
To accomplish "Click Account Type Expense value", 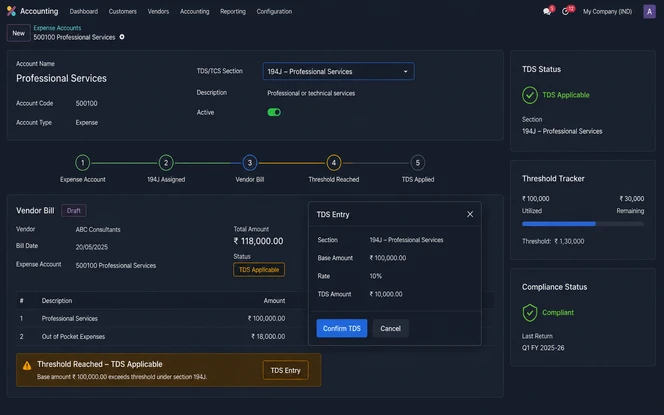I will [87, 122].
